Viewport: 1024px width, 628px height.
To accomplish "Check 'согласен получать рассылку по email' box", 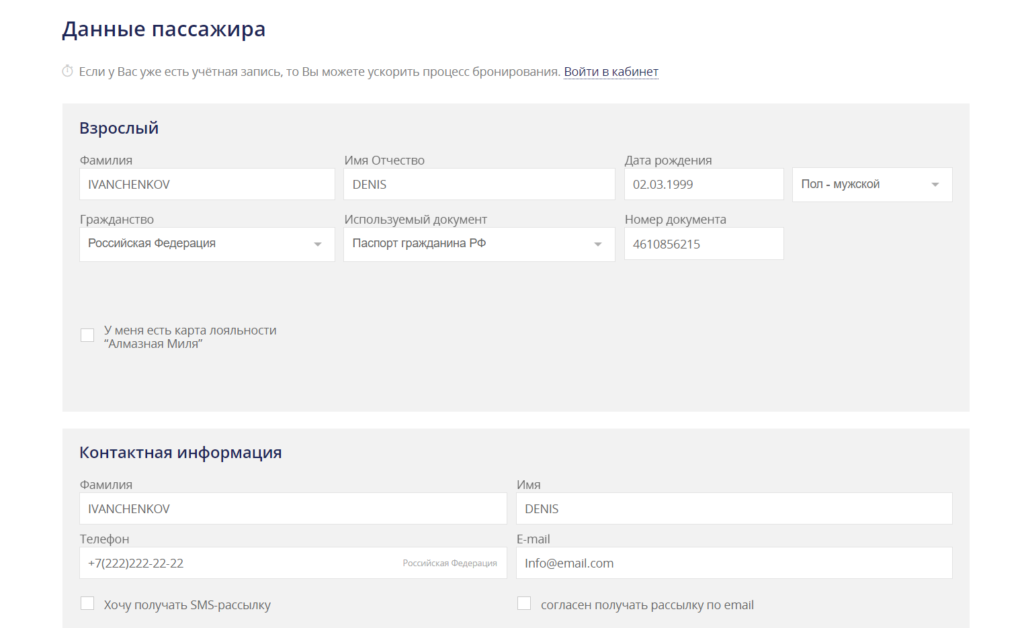I will 524,604.
